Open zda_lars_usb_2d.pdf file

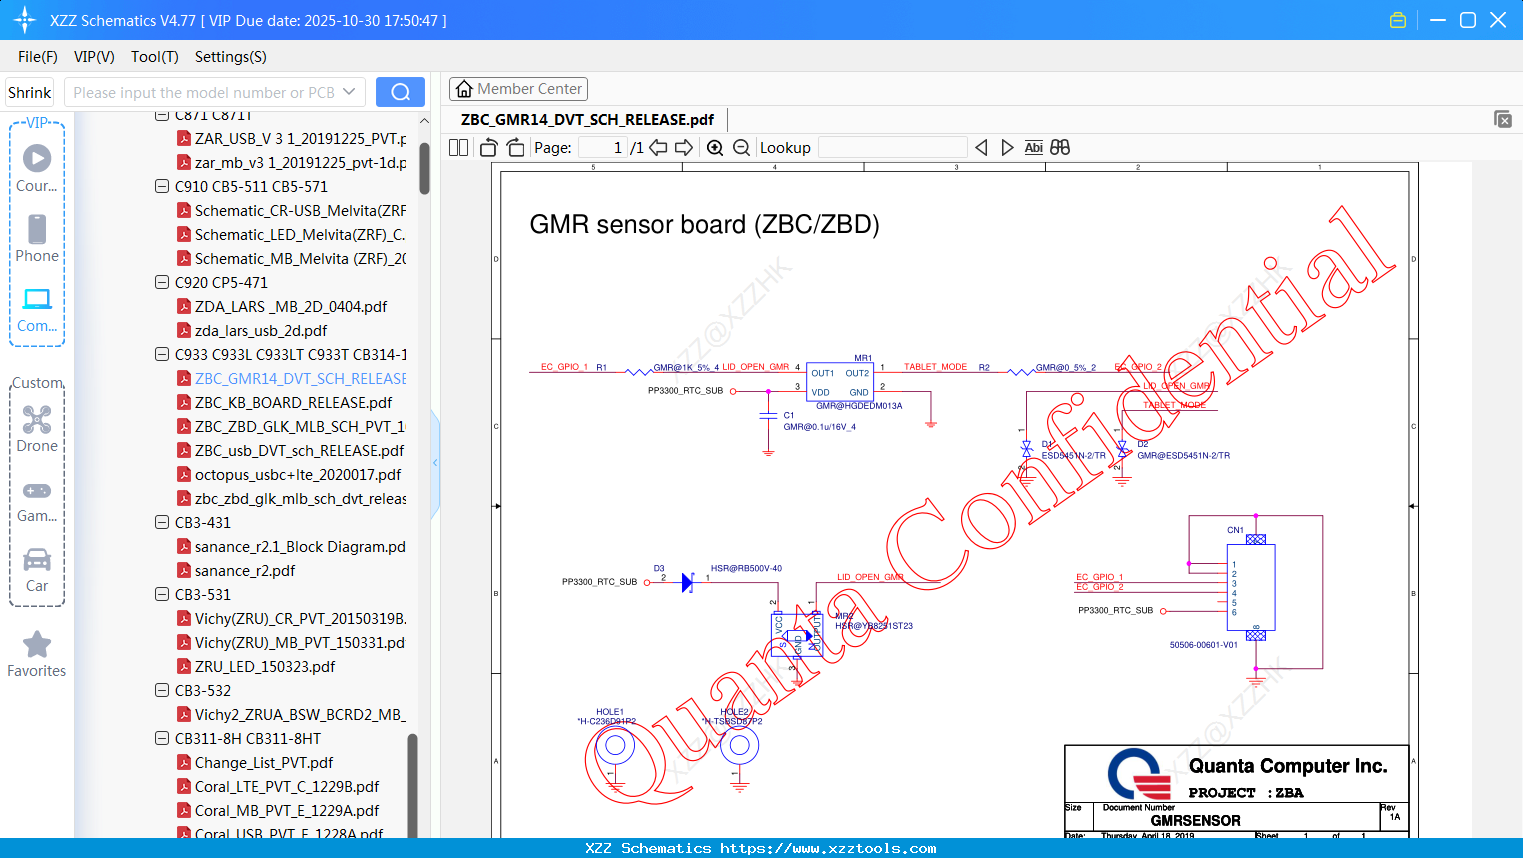(x=261, y=330)
